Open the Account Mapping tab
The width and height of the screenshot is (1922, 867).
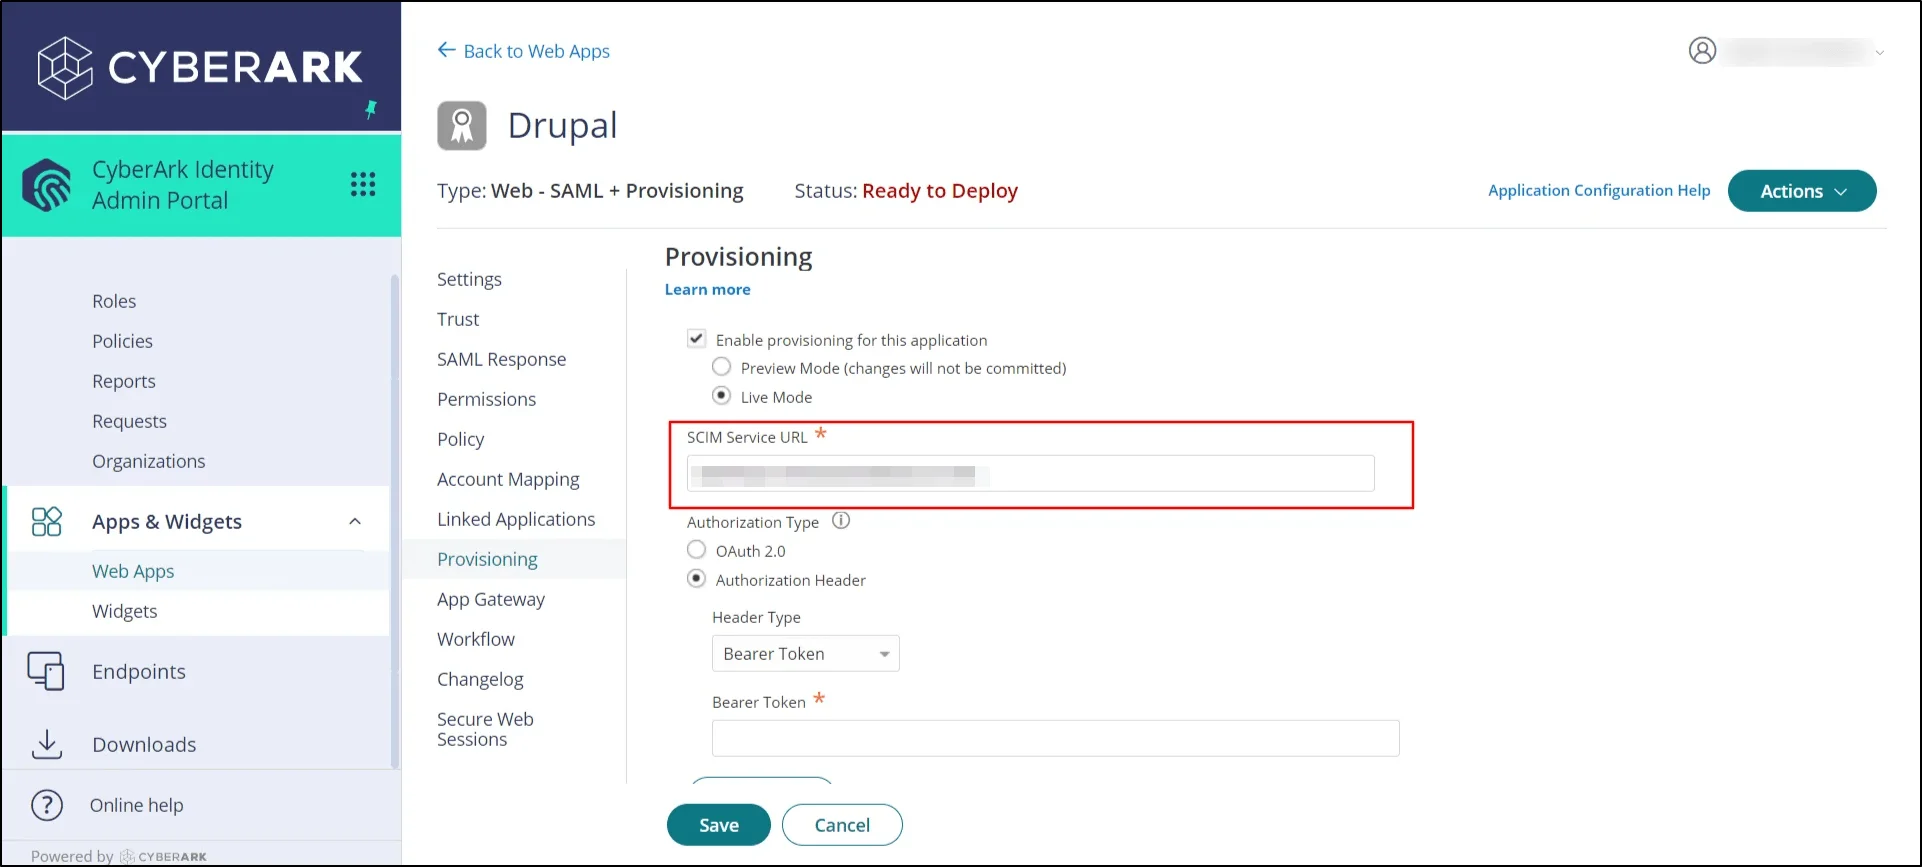pos(508,479)
